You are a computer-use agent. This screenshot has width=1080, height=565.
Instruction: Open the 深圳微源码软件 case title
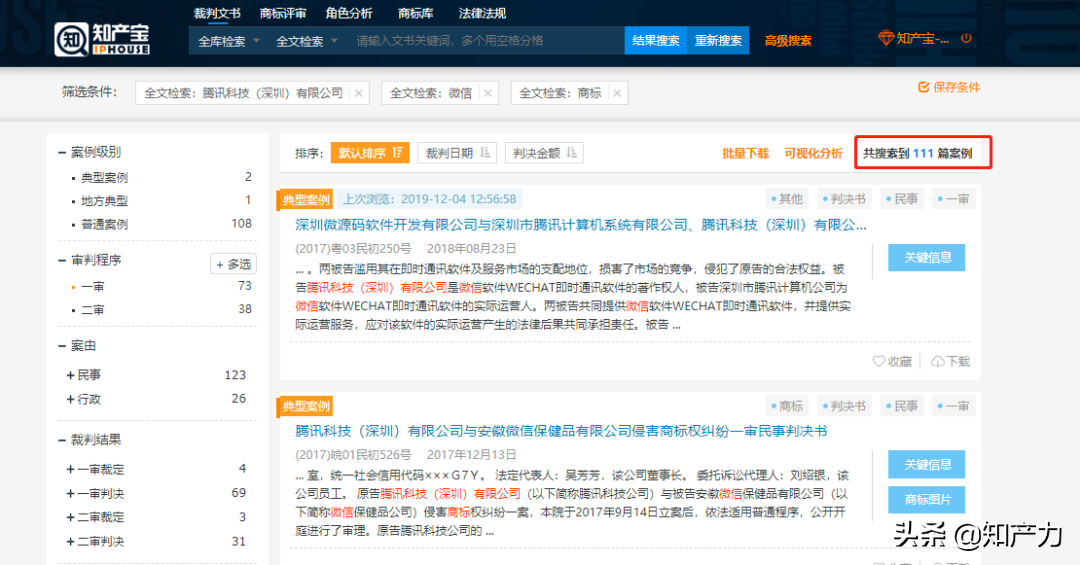(x=581, y=225)
